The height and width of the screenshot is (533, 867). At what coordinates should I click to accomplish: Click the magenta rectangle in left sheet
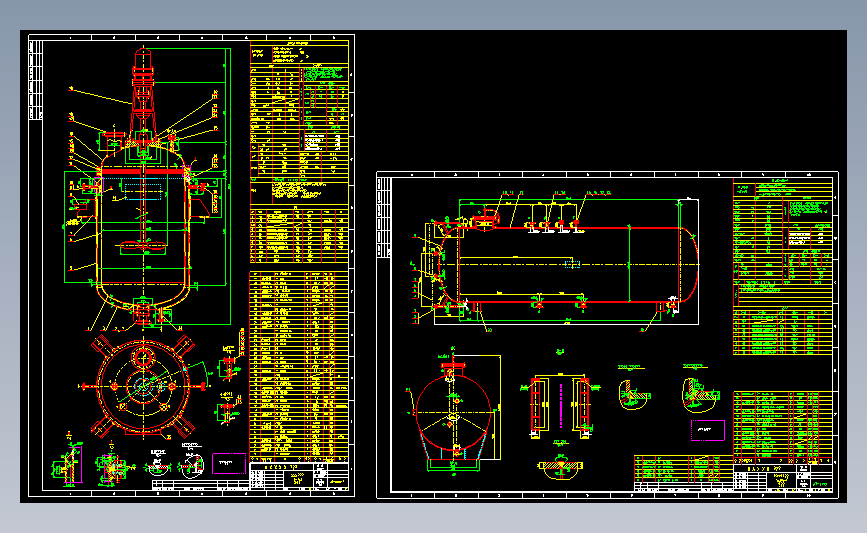pyautogui.click(x=229, y=463)
